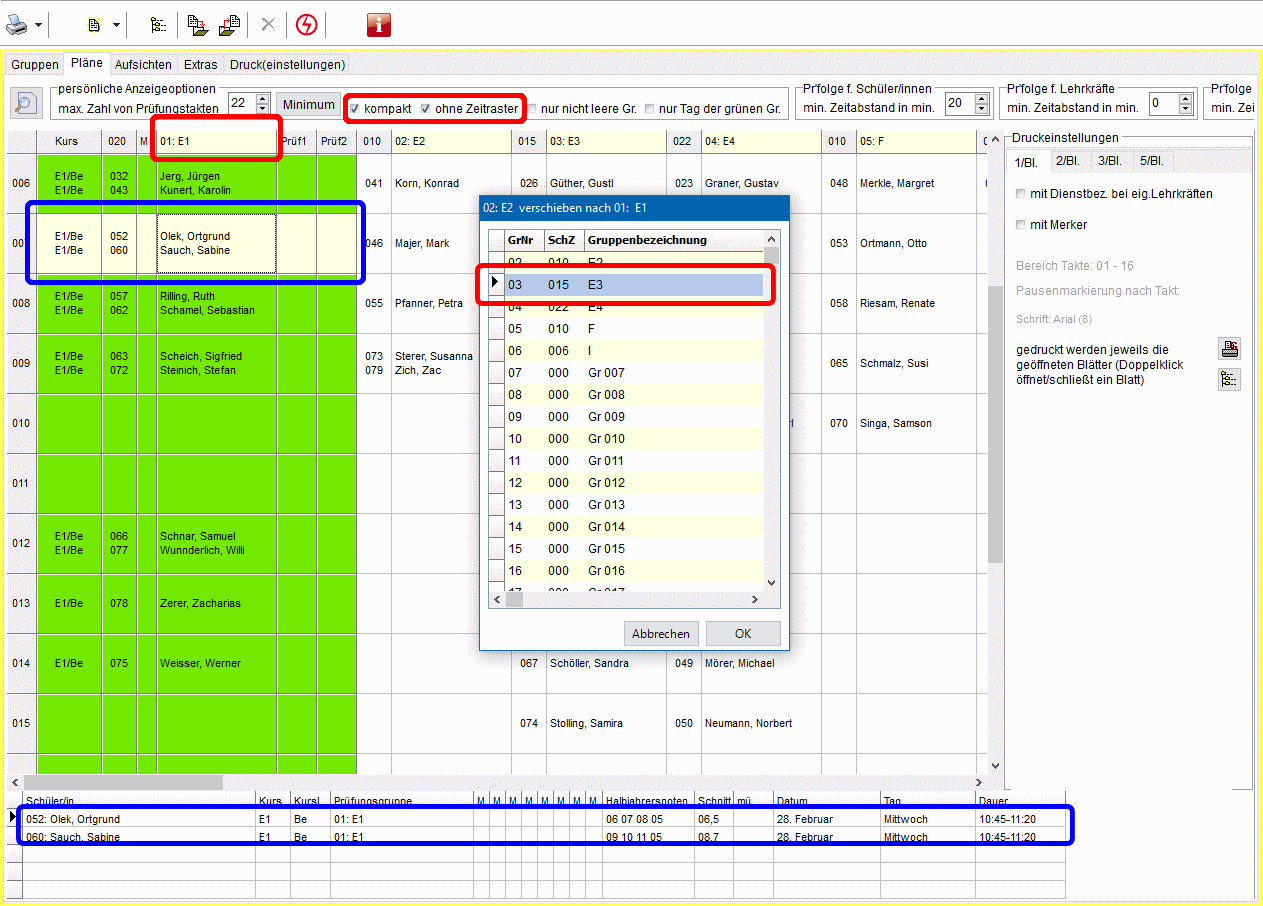This screenshot has height=906, width=1263.
Task: Open the dropdown arrow beside the printer icon
Action: pos(39,25)
